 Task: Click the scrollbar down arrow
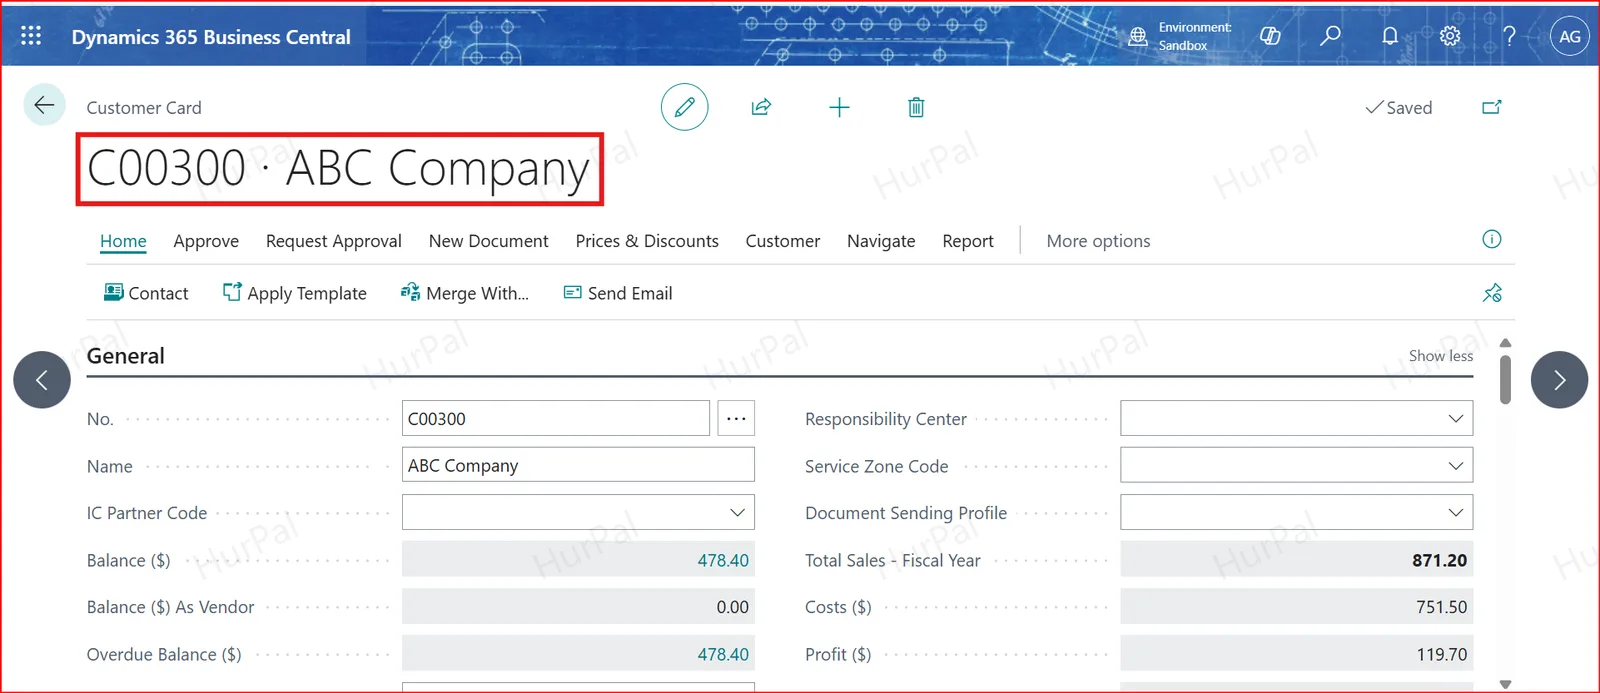click(x=1506, y=685)
